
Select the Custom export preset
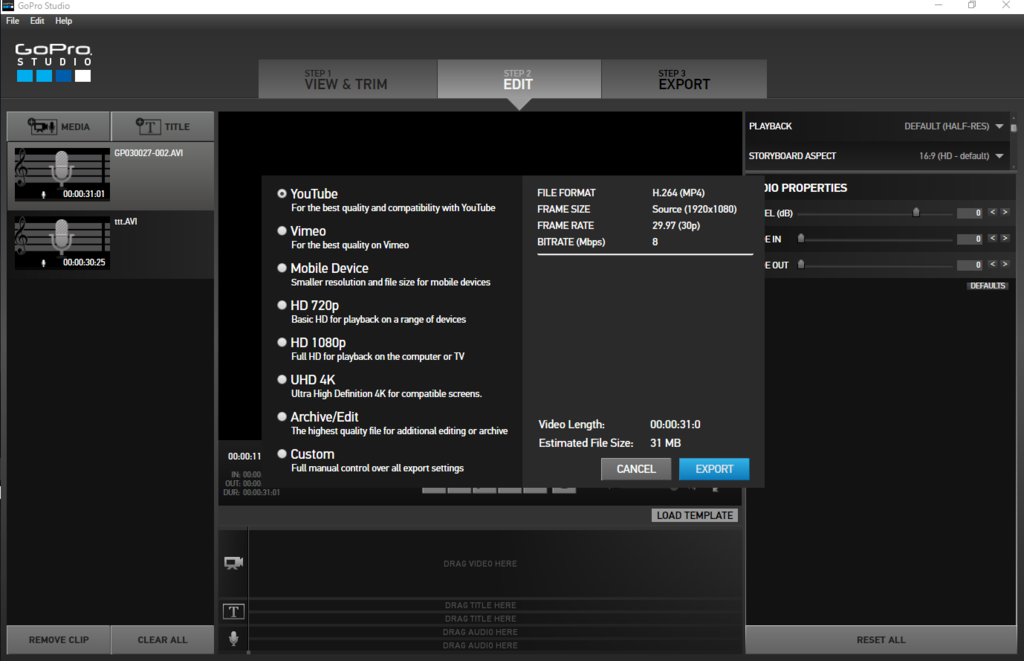tap(282, 455)
